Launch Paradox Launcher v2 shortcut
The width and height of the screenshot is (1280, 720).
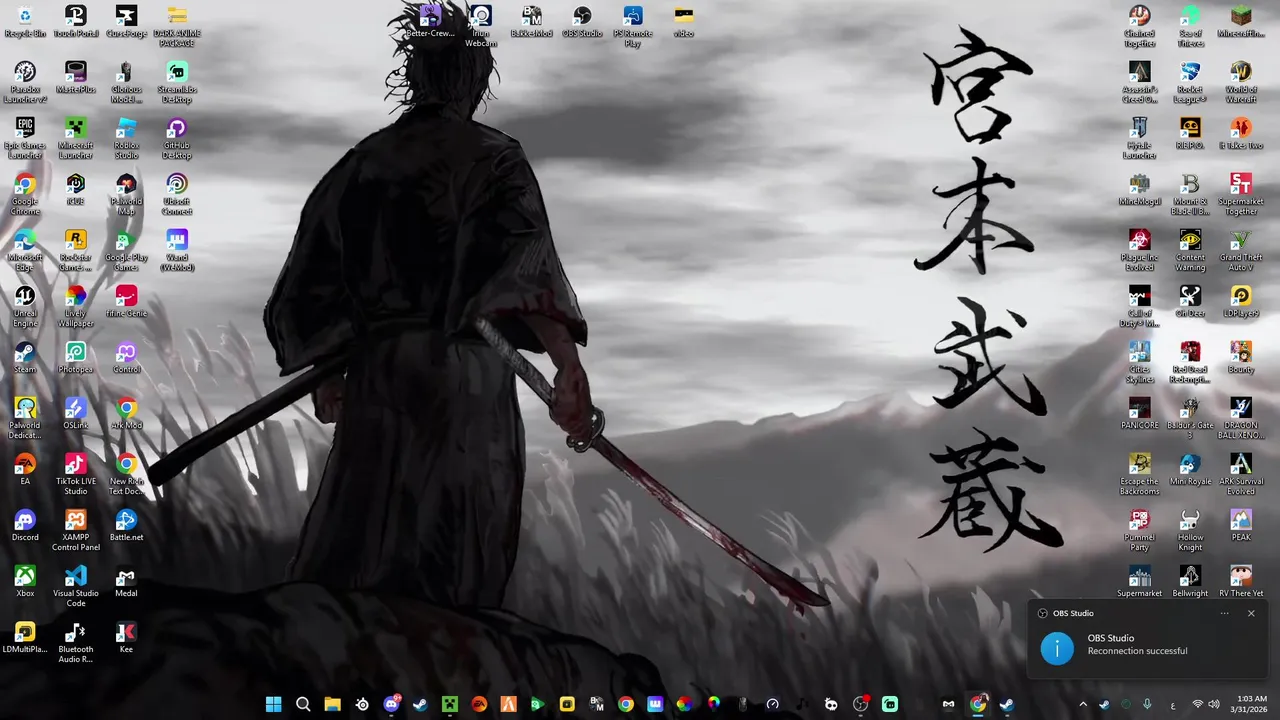(25, 83)
